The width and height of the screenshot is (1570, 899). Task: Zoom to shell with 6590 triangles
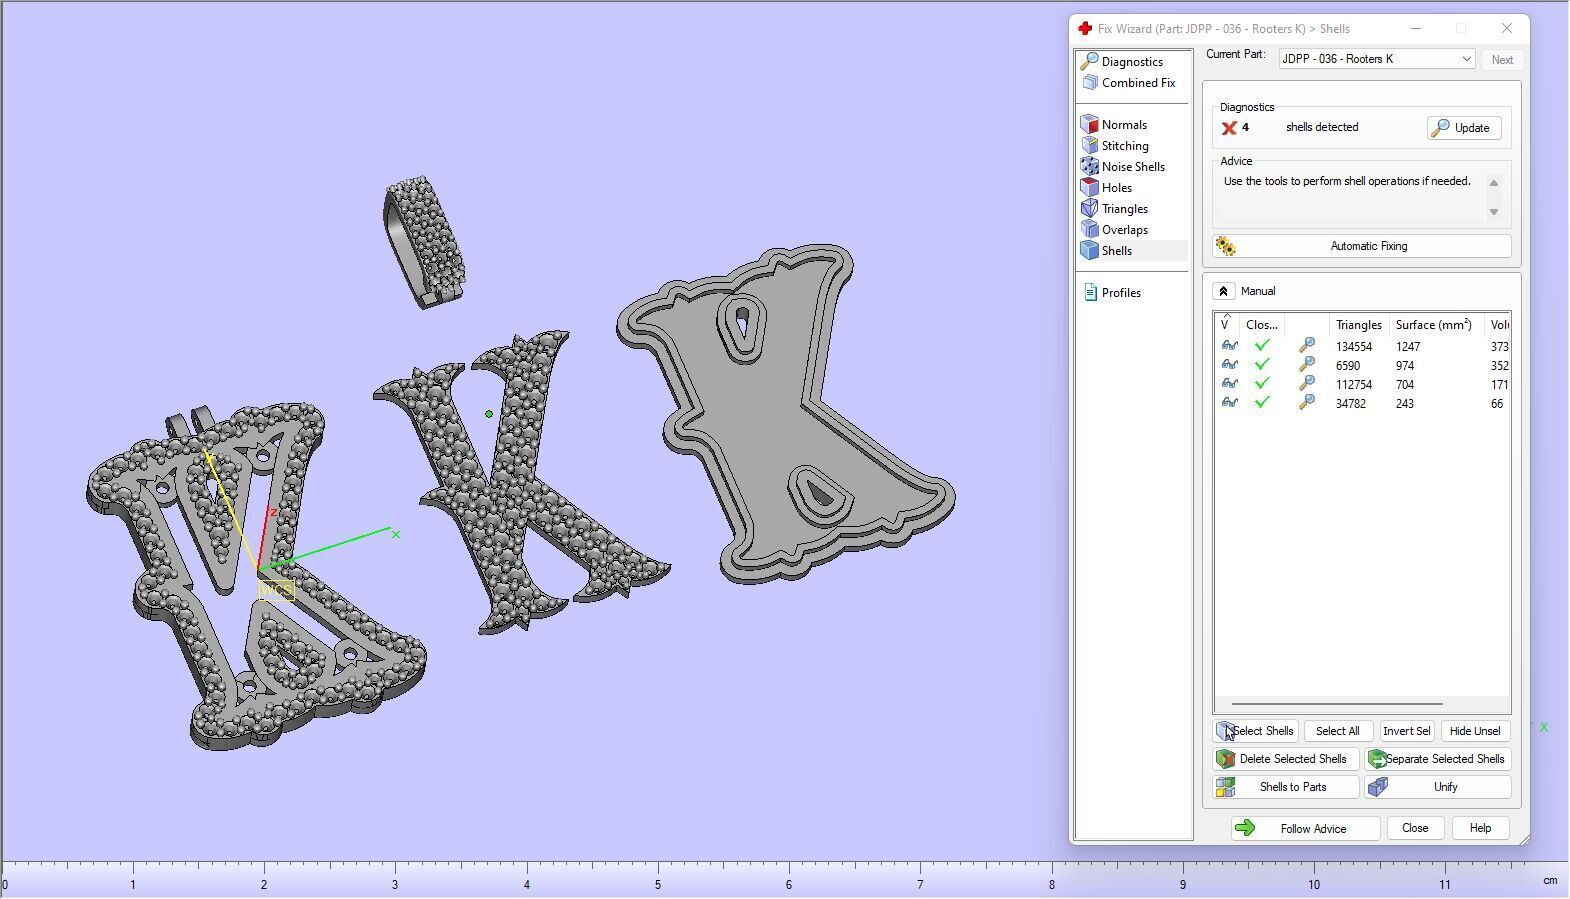(1306, 365)
